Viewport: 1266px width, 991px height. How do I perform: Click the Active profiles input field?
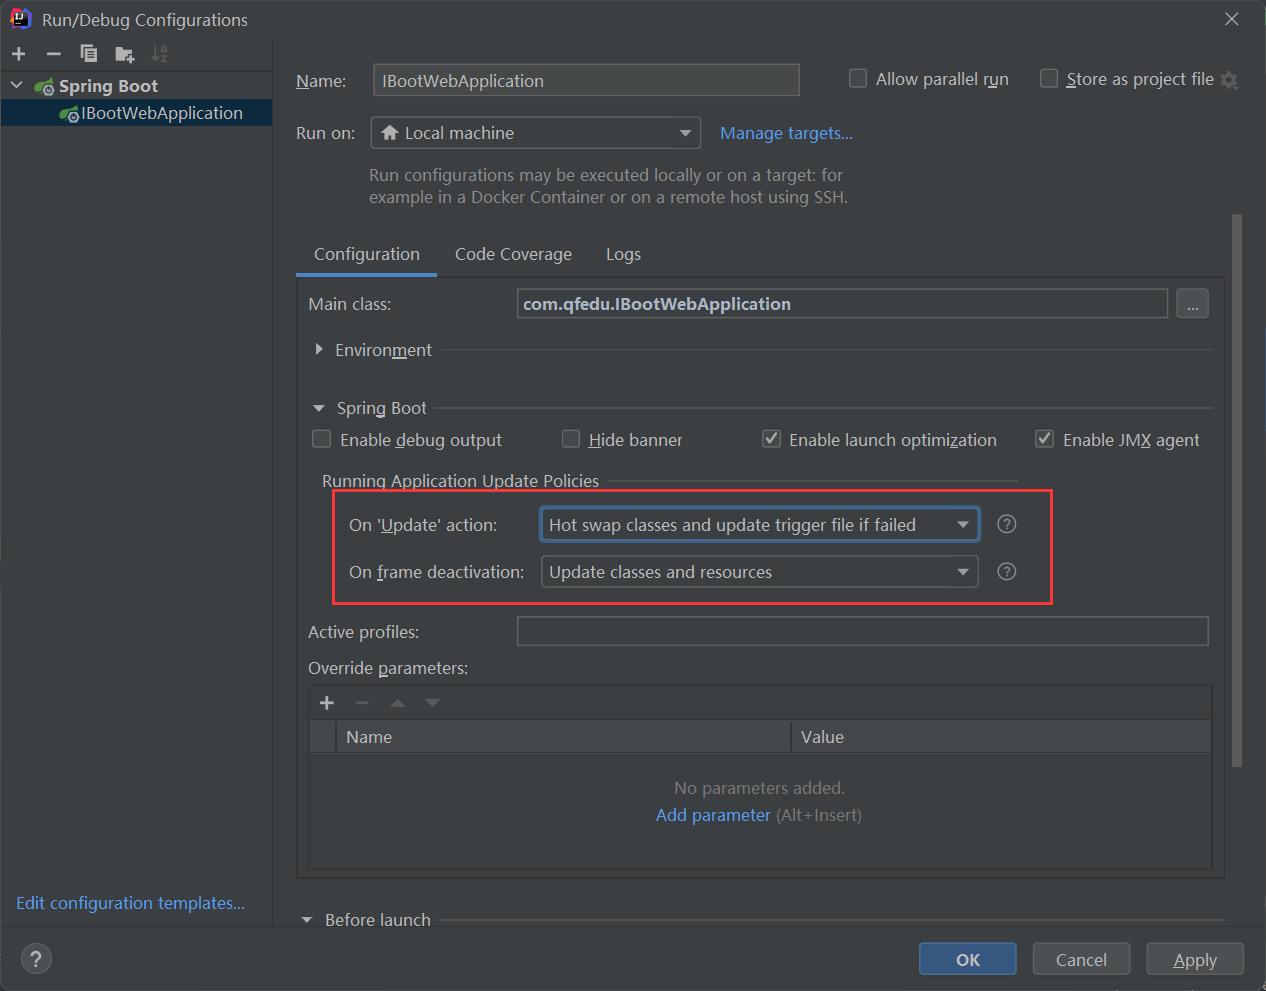pyautogui.click(x=862, y=632)
